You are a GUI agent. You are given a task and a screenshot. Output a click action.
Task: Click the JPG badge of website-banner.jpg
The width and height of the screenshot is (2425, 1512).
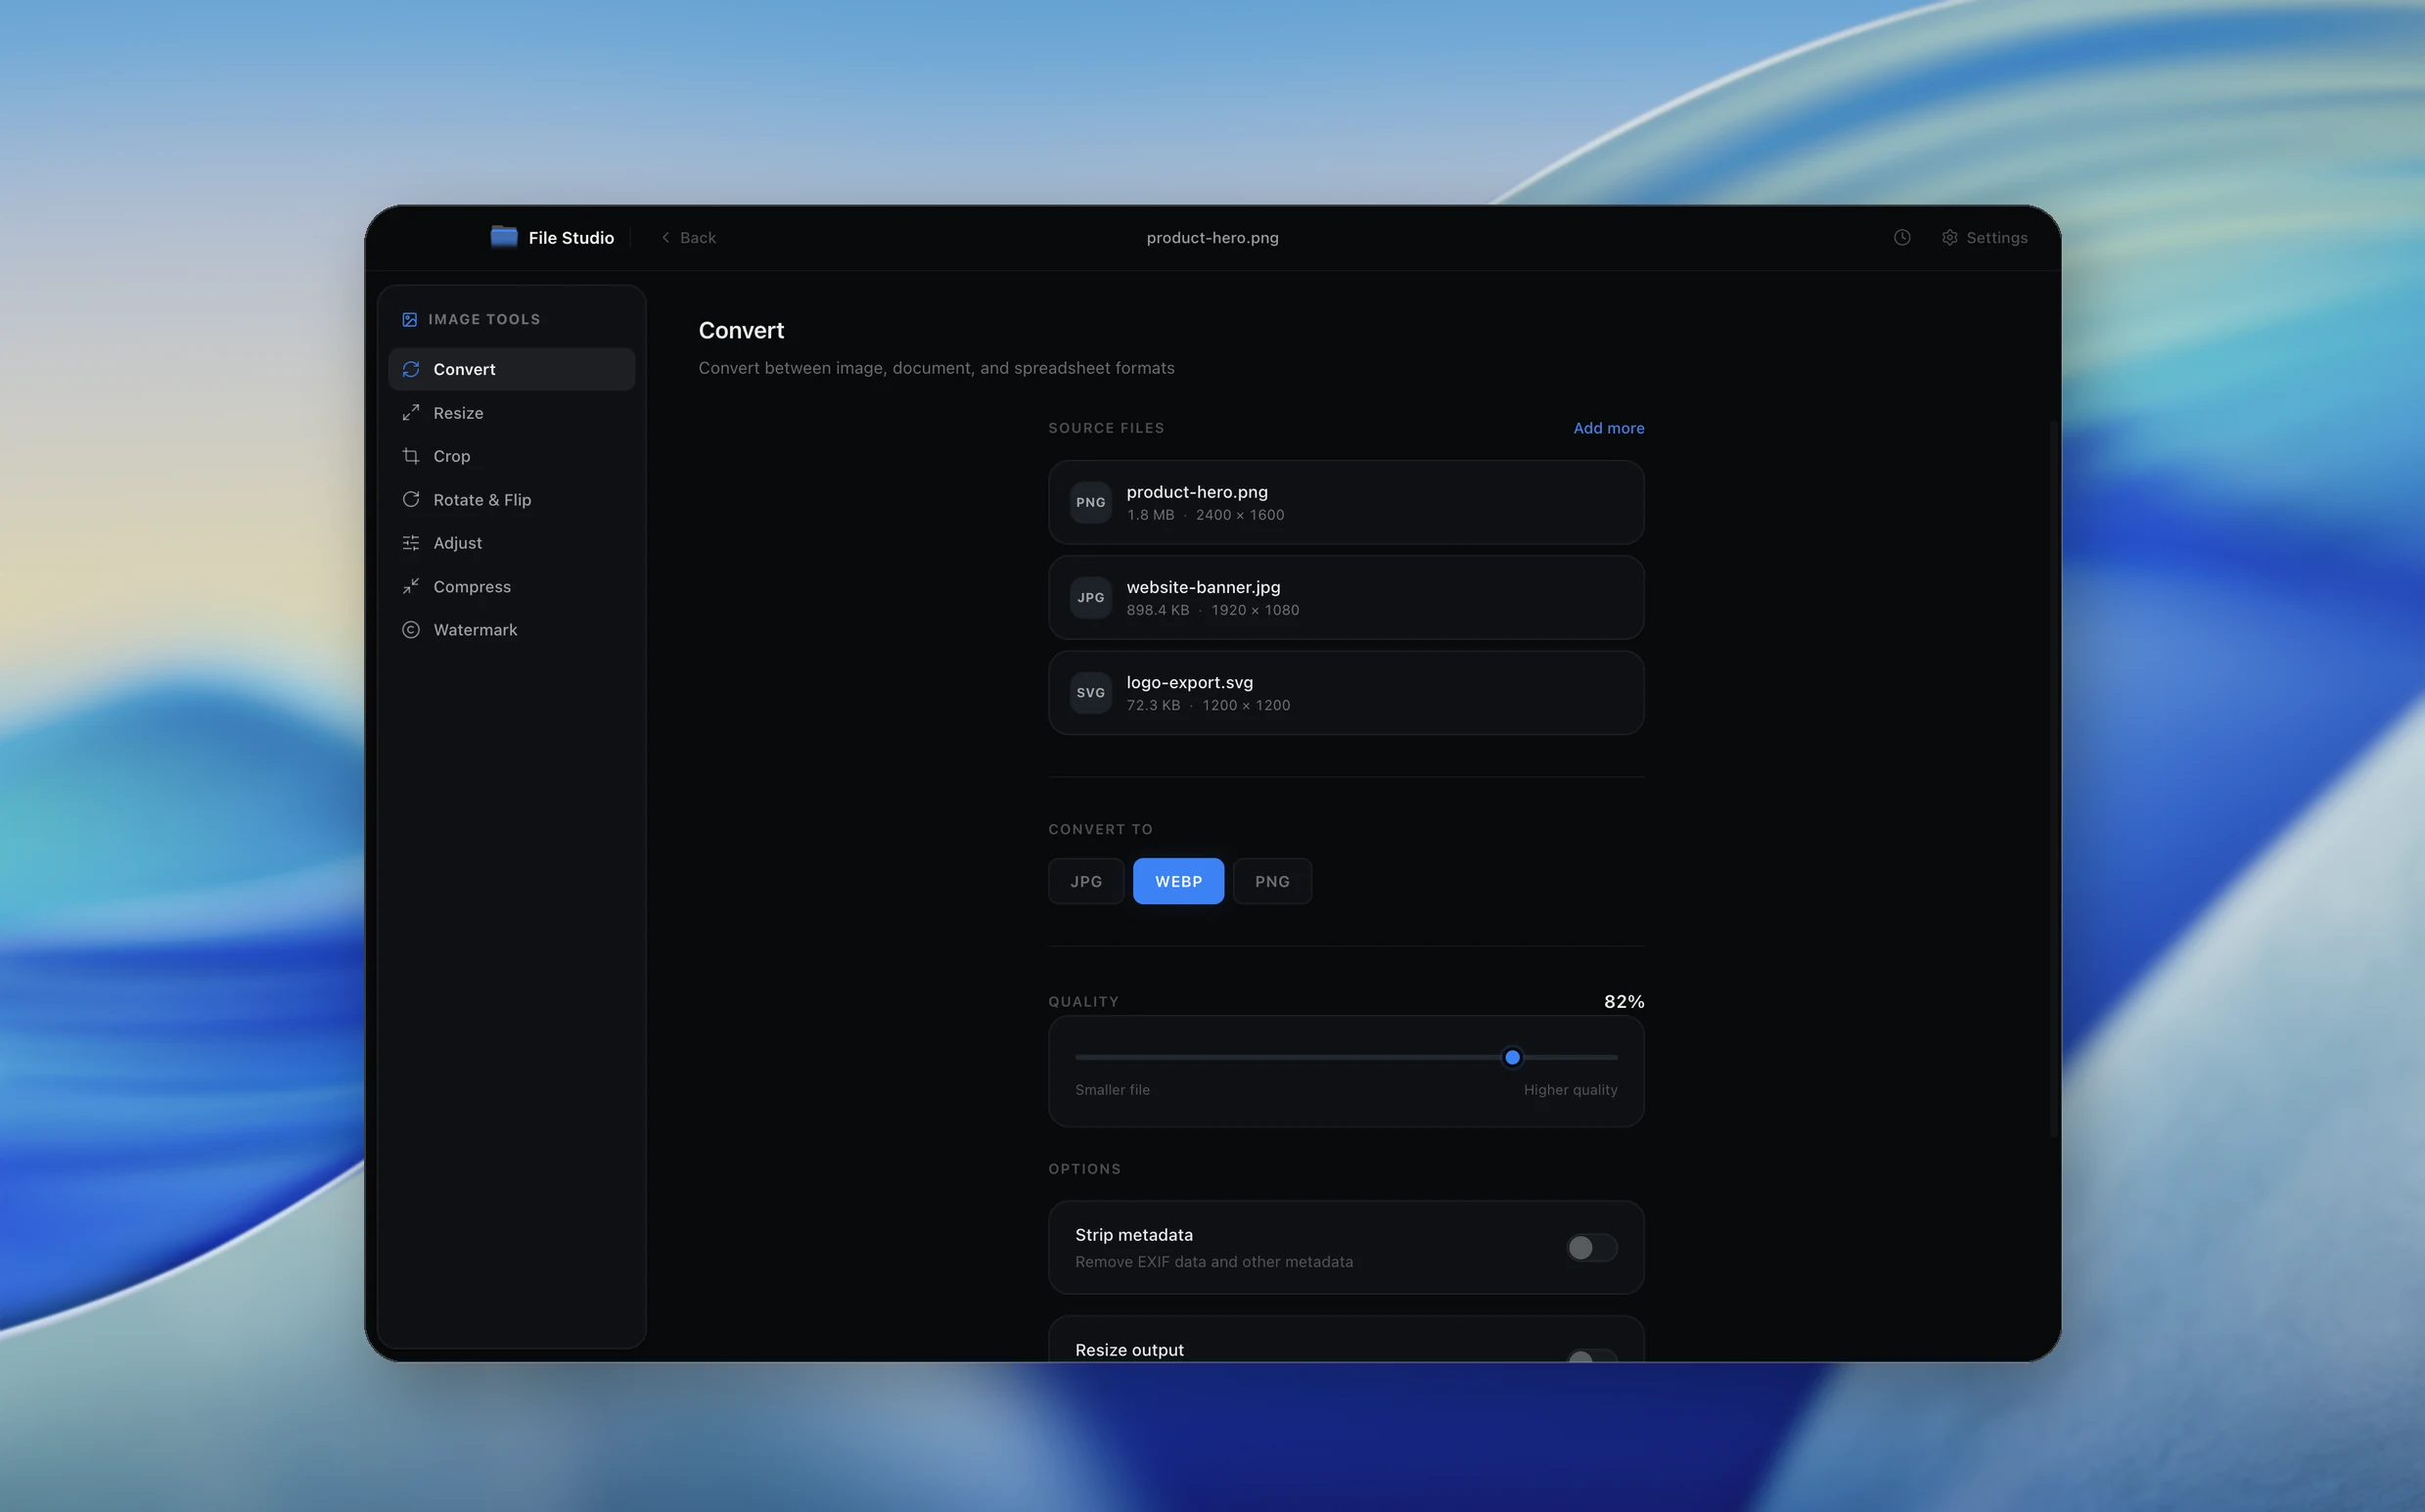pos(1090,597)
